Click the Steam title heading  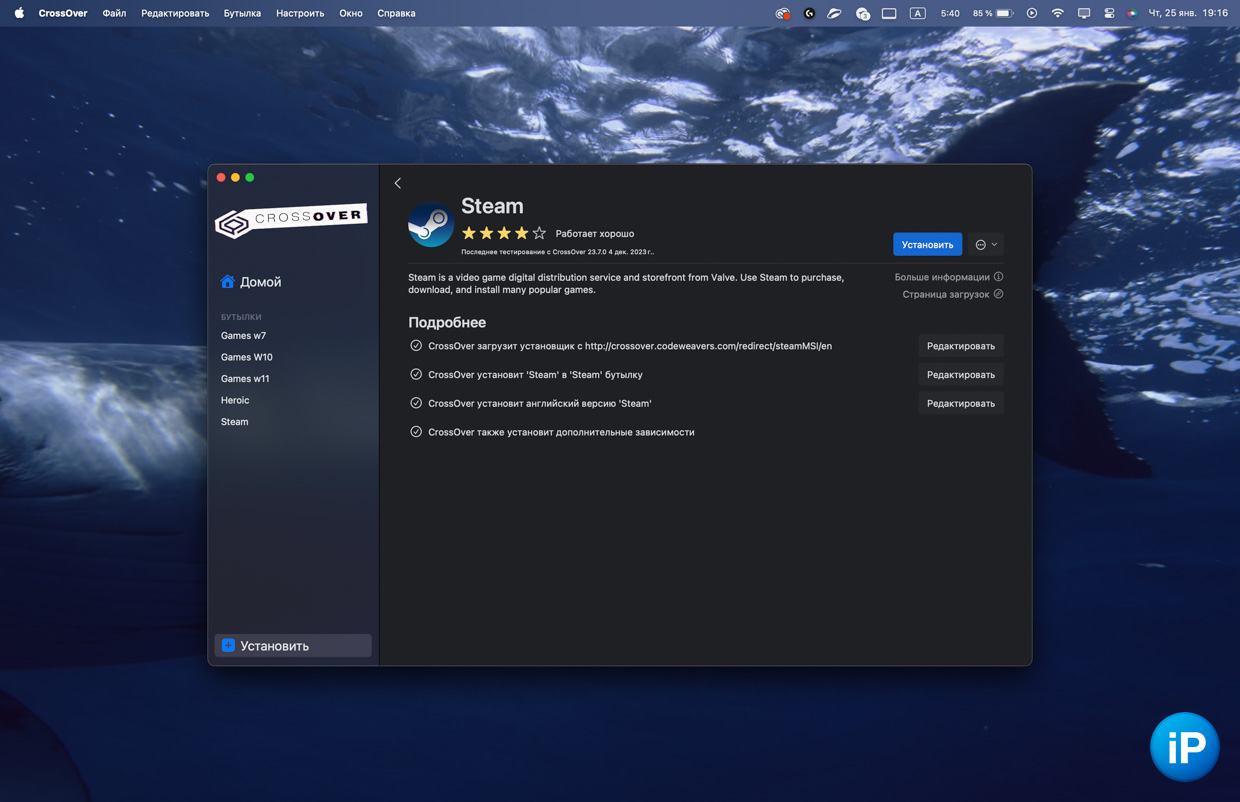point(492,206)
